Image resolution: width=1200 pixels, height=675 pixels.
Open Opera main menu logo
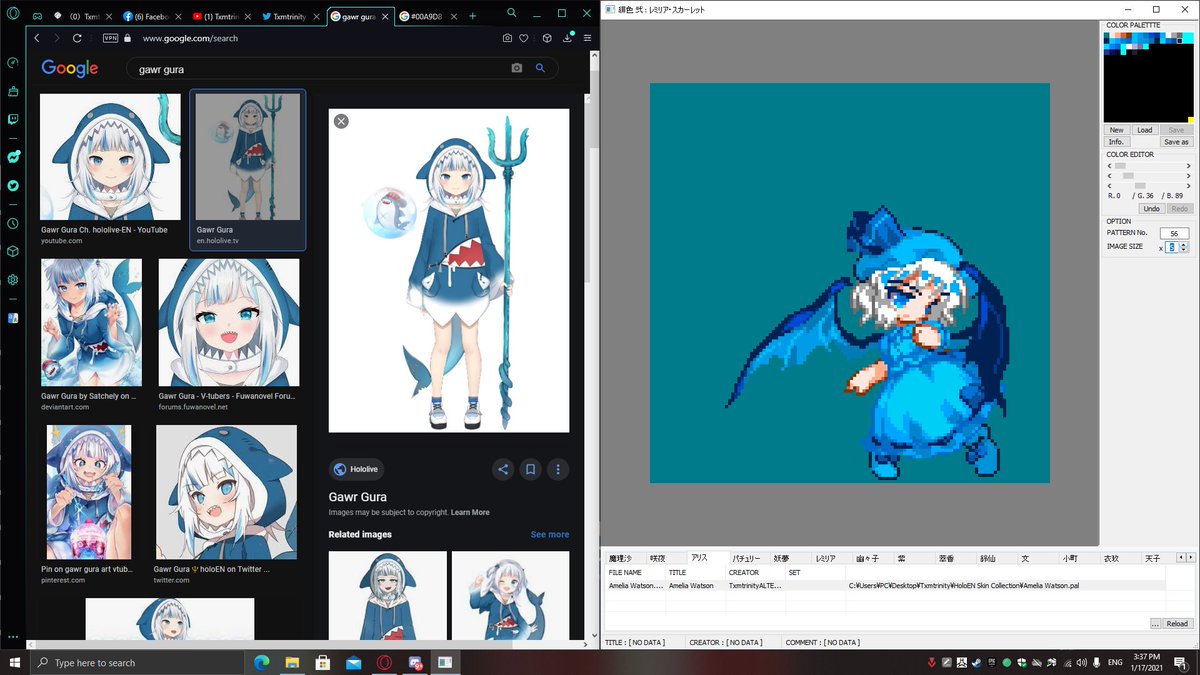pyautogui.click(x=12, y=15)
